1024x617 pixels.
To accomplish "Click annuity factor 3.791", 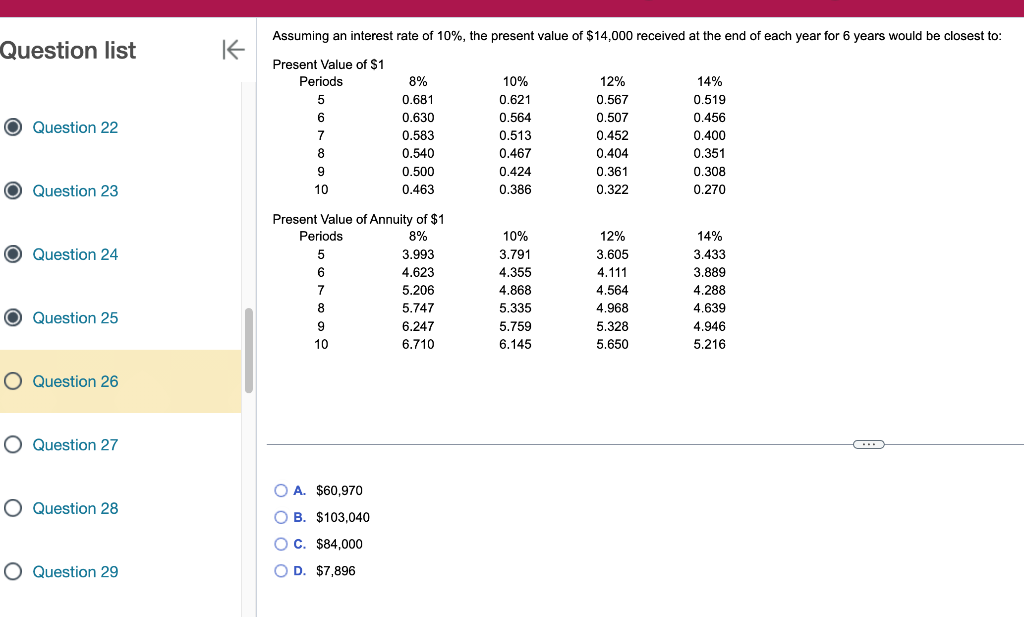I will tap(515, 255).
